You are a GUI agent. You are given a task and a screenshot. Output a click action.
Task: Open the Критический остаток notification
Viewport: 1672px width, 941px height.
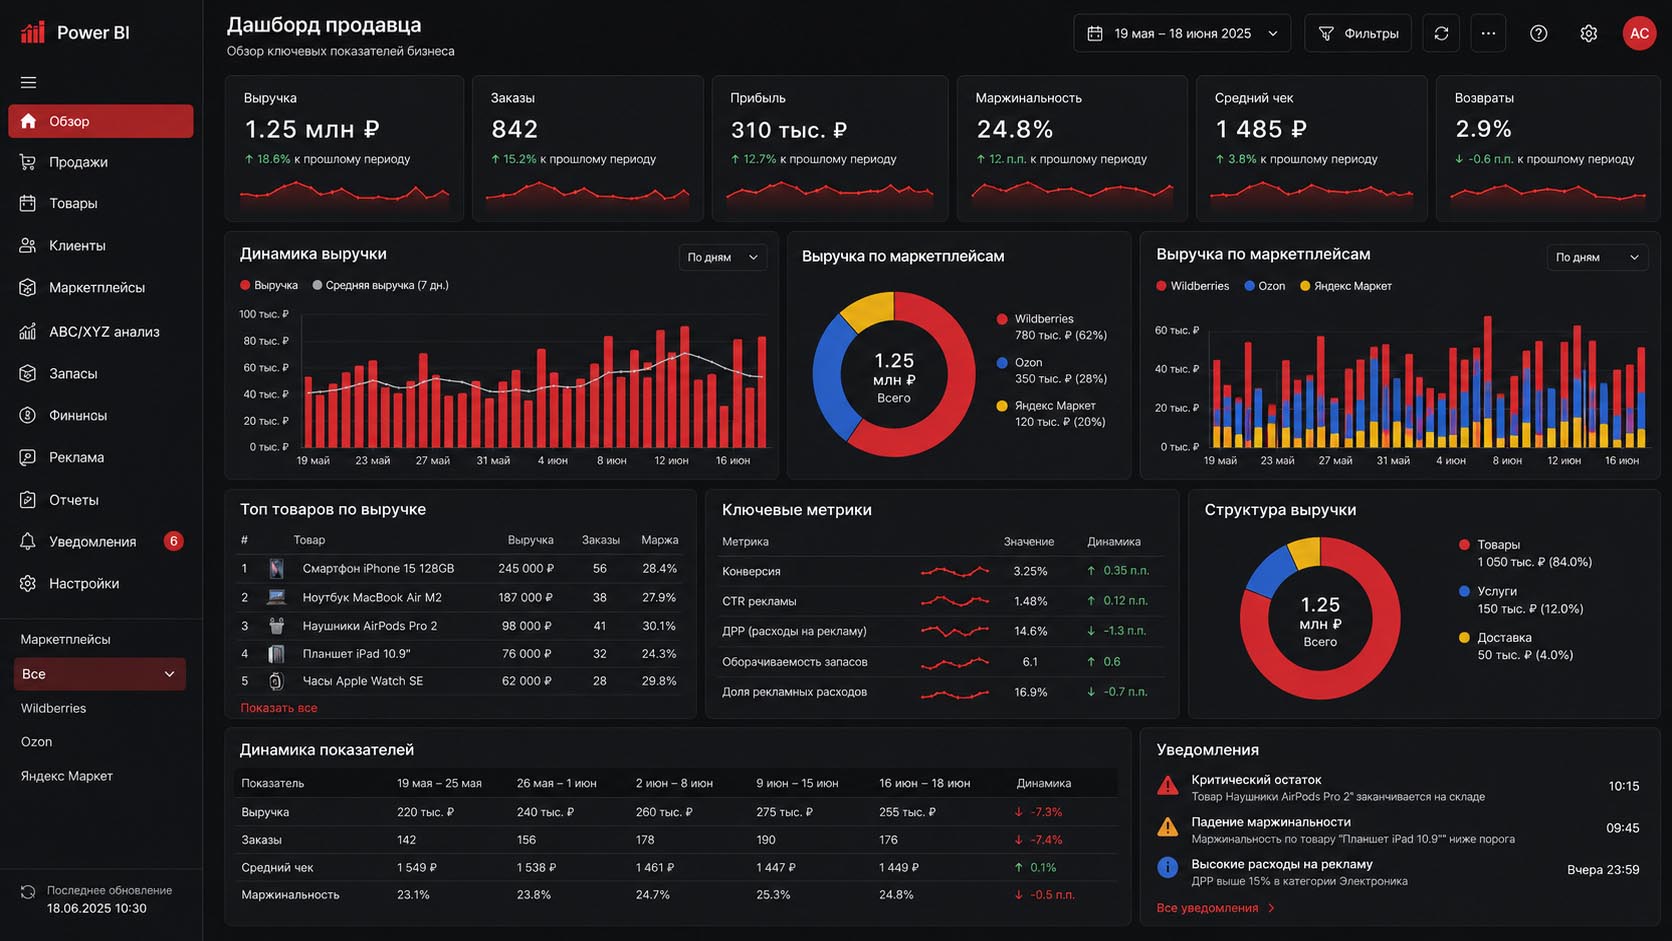(x=1400, y=787)
